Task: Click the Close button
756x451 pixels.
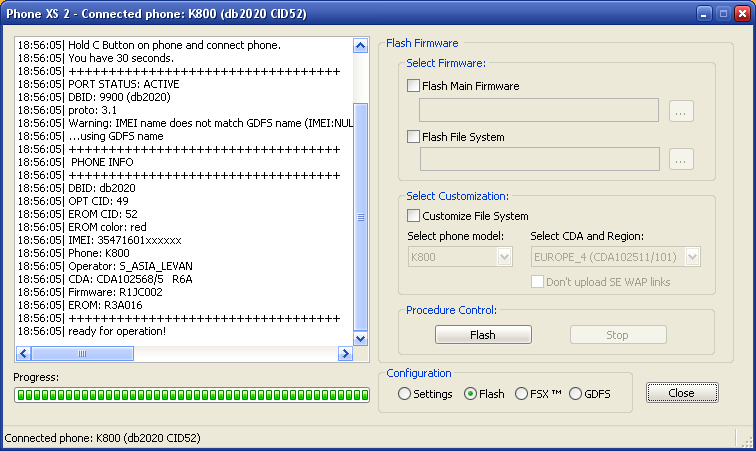Action: (x=681, y=393)
